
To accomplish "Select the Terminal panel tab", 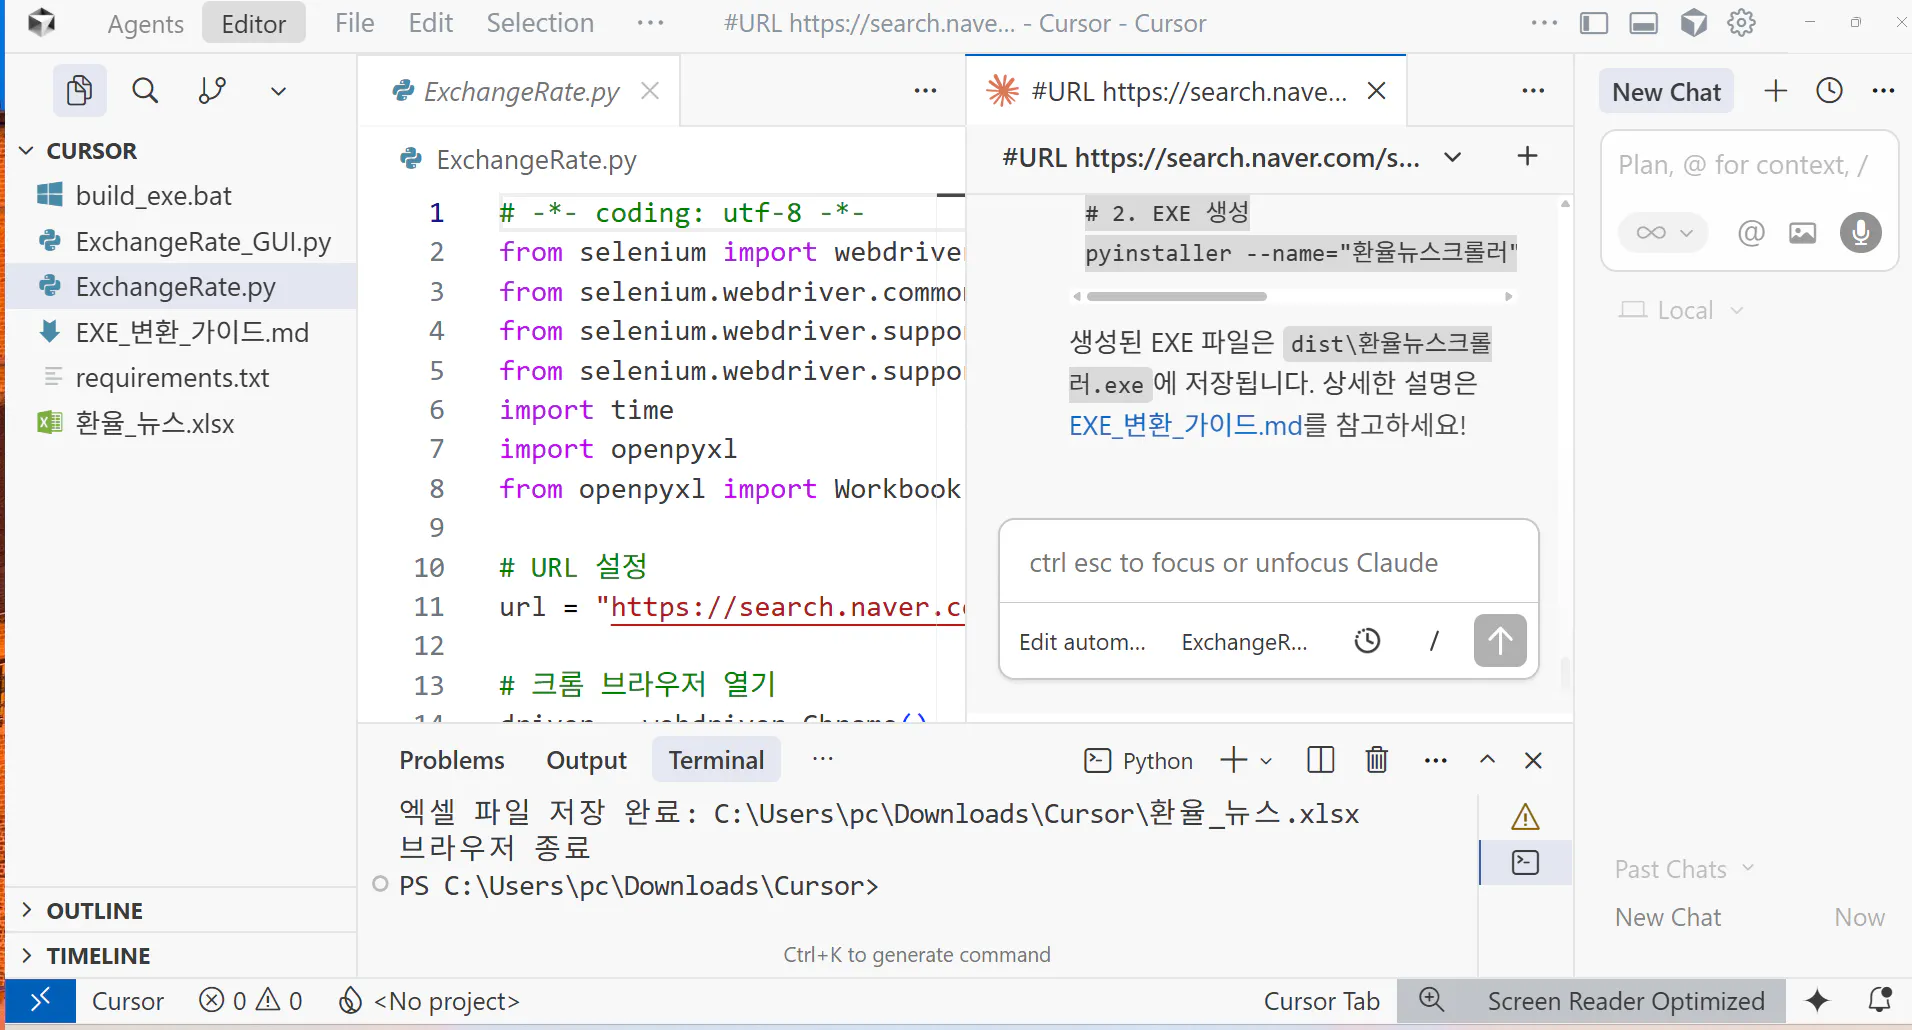I will tap(716, 760).
